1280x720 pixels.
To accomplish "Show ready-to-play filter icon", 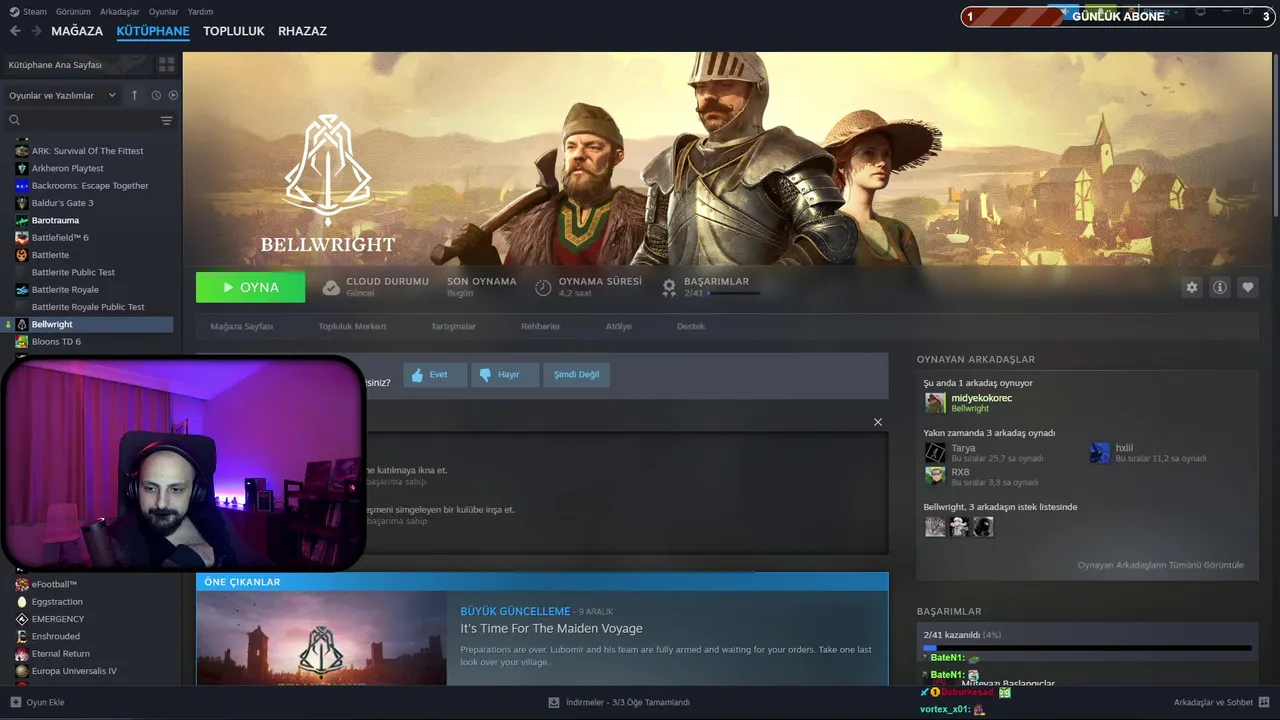I will click(173, 95).
